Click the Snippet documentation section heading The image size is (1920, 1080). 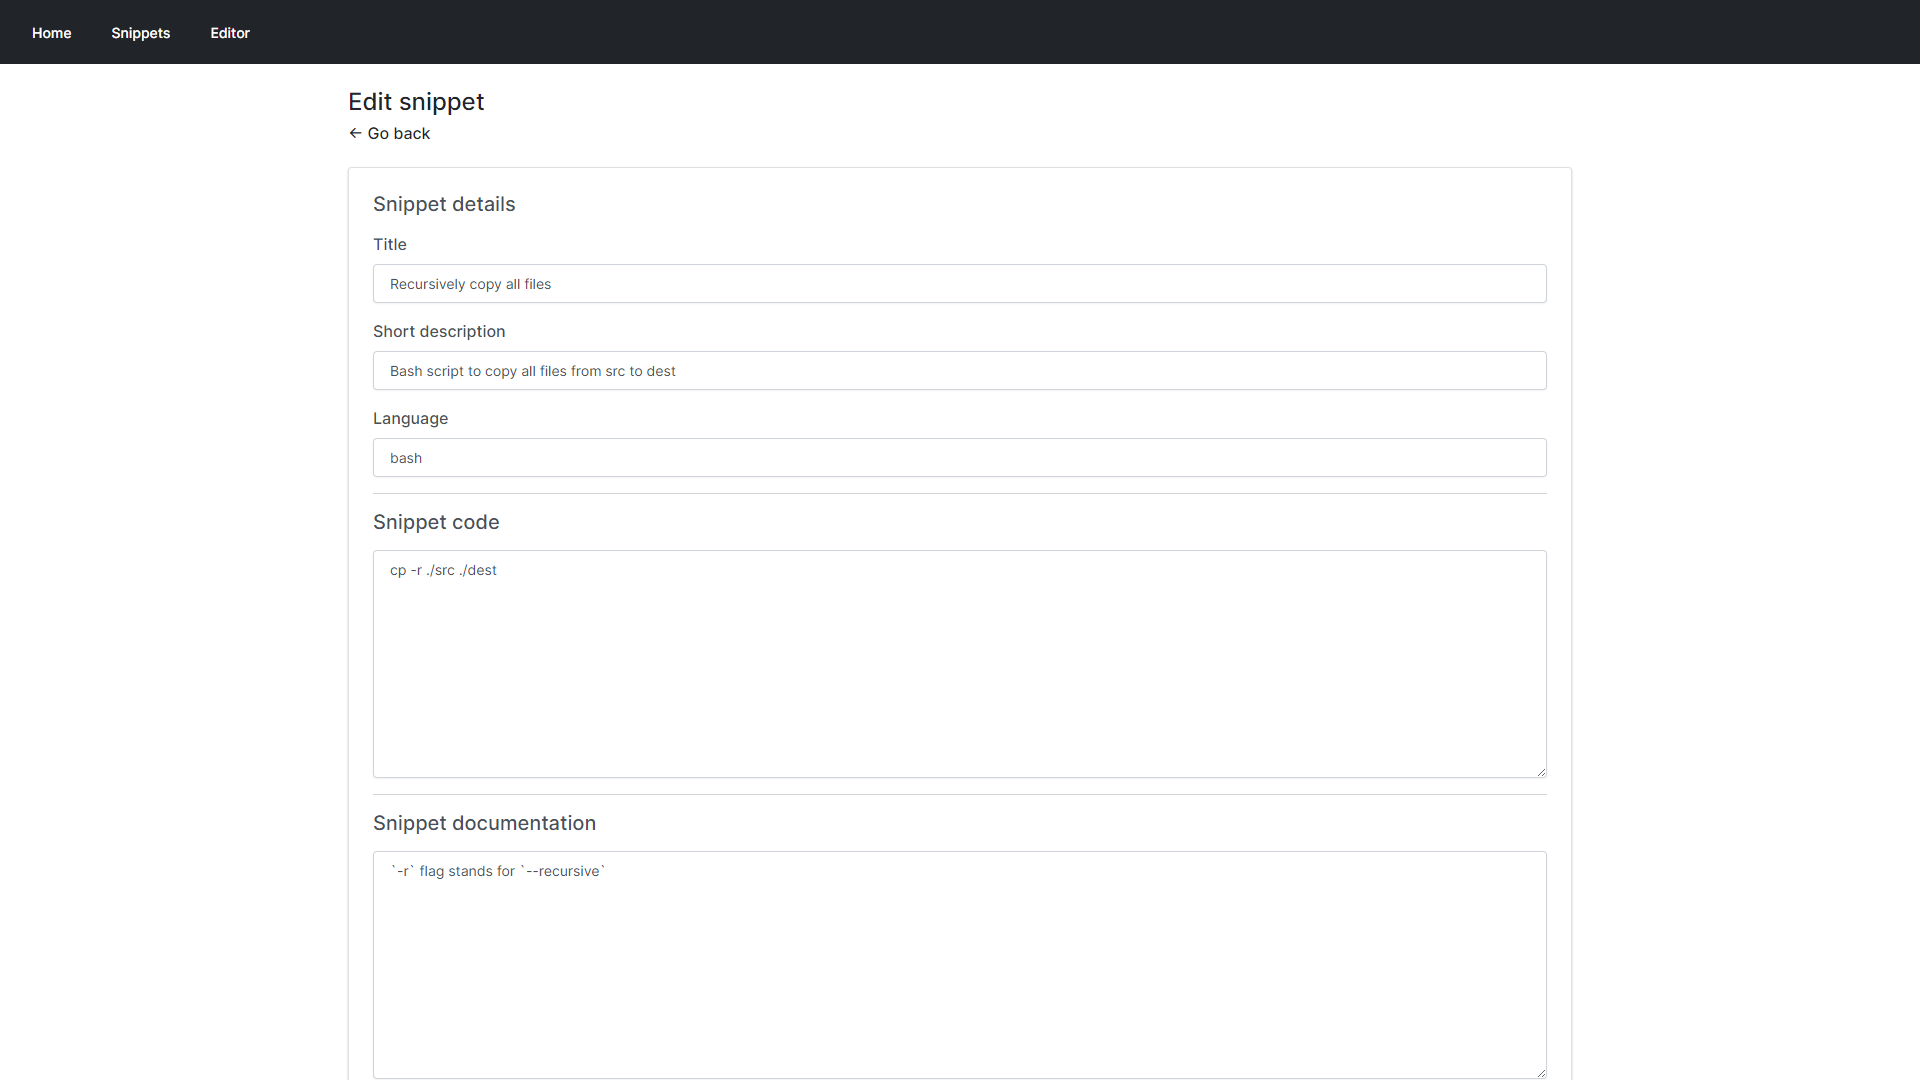click(x=484, y=823)
